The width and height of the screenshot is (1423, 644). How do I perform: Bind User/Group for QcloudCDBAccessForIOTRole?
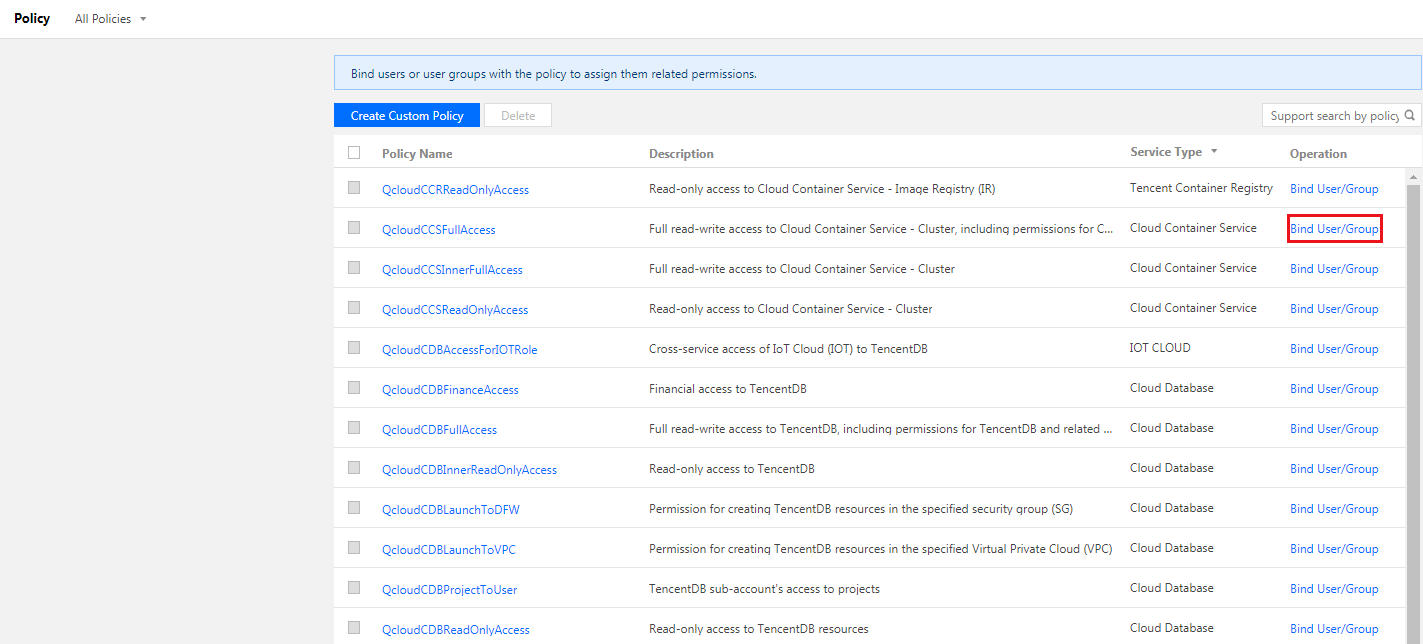[x=1334, y=349]
